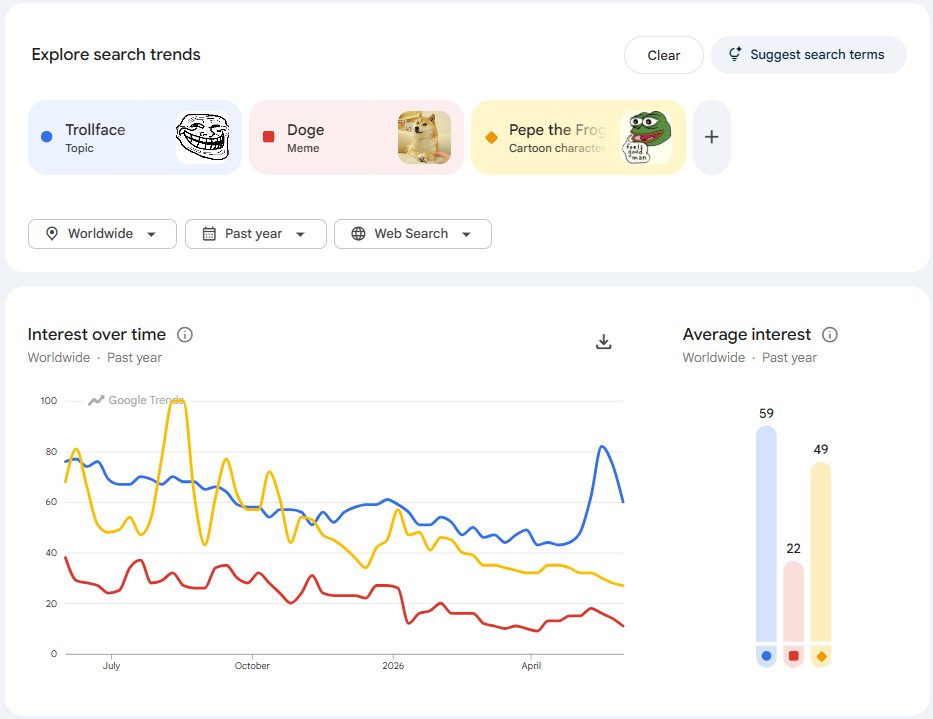Click the globe icon

click(358, 234)
